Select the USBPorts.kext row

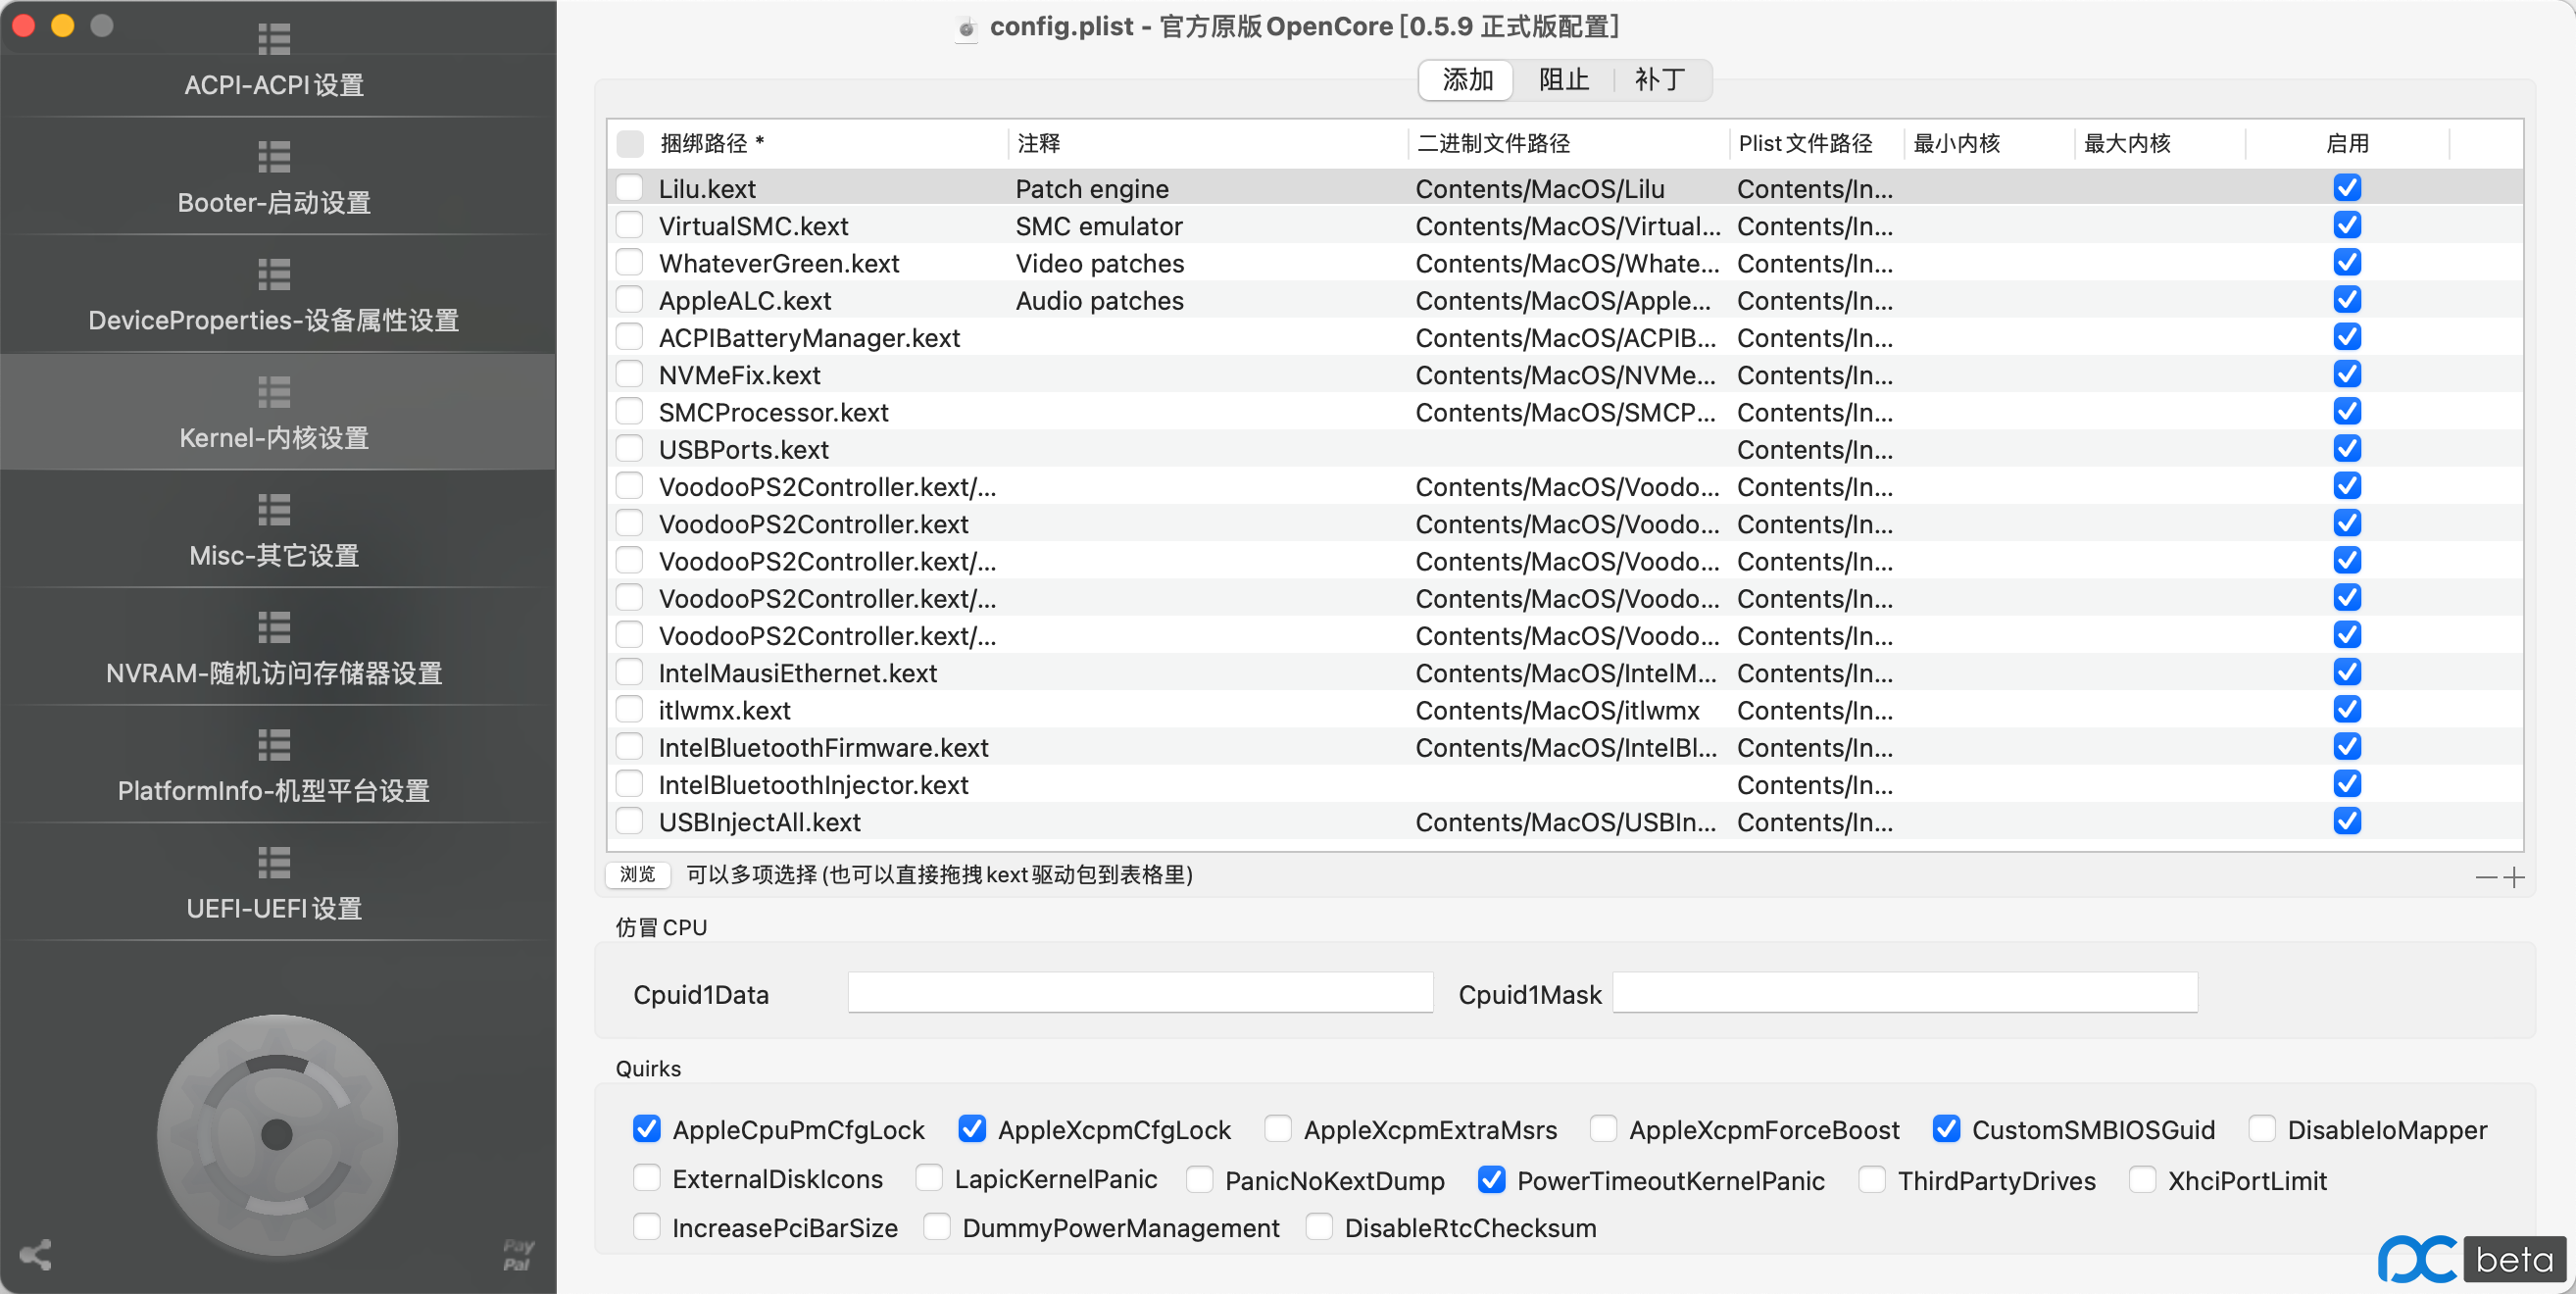pos(1564,449)
